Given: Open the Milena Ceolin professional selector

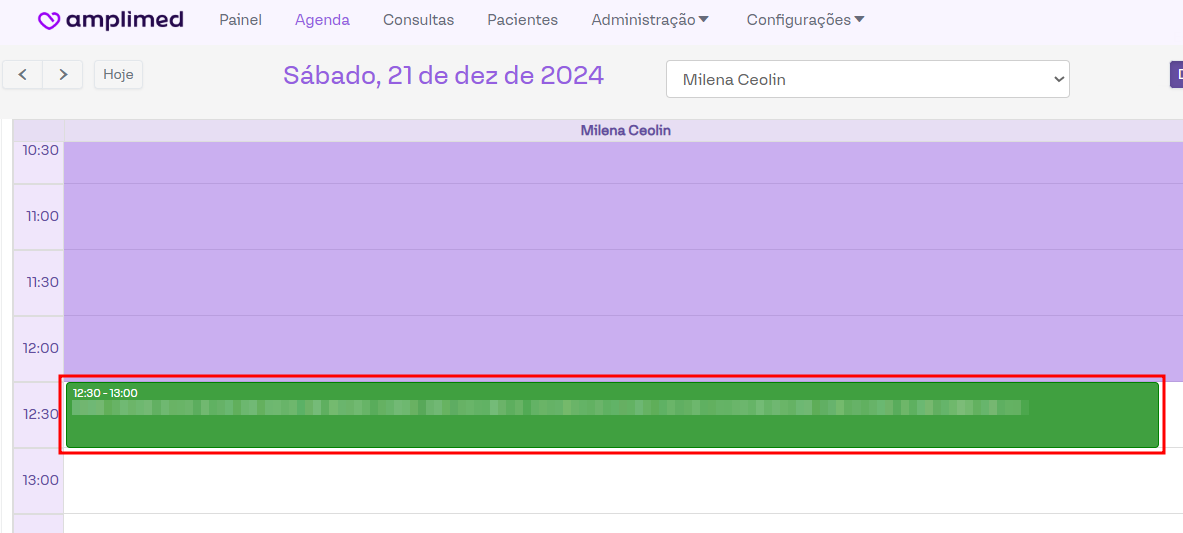Looking at the screenshot, I should pos(867,80).
